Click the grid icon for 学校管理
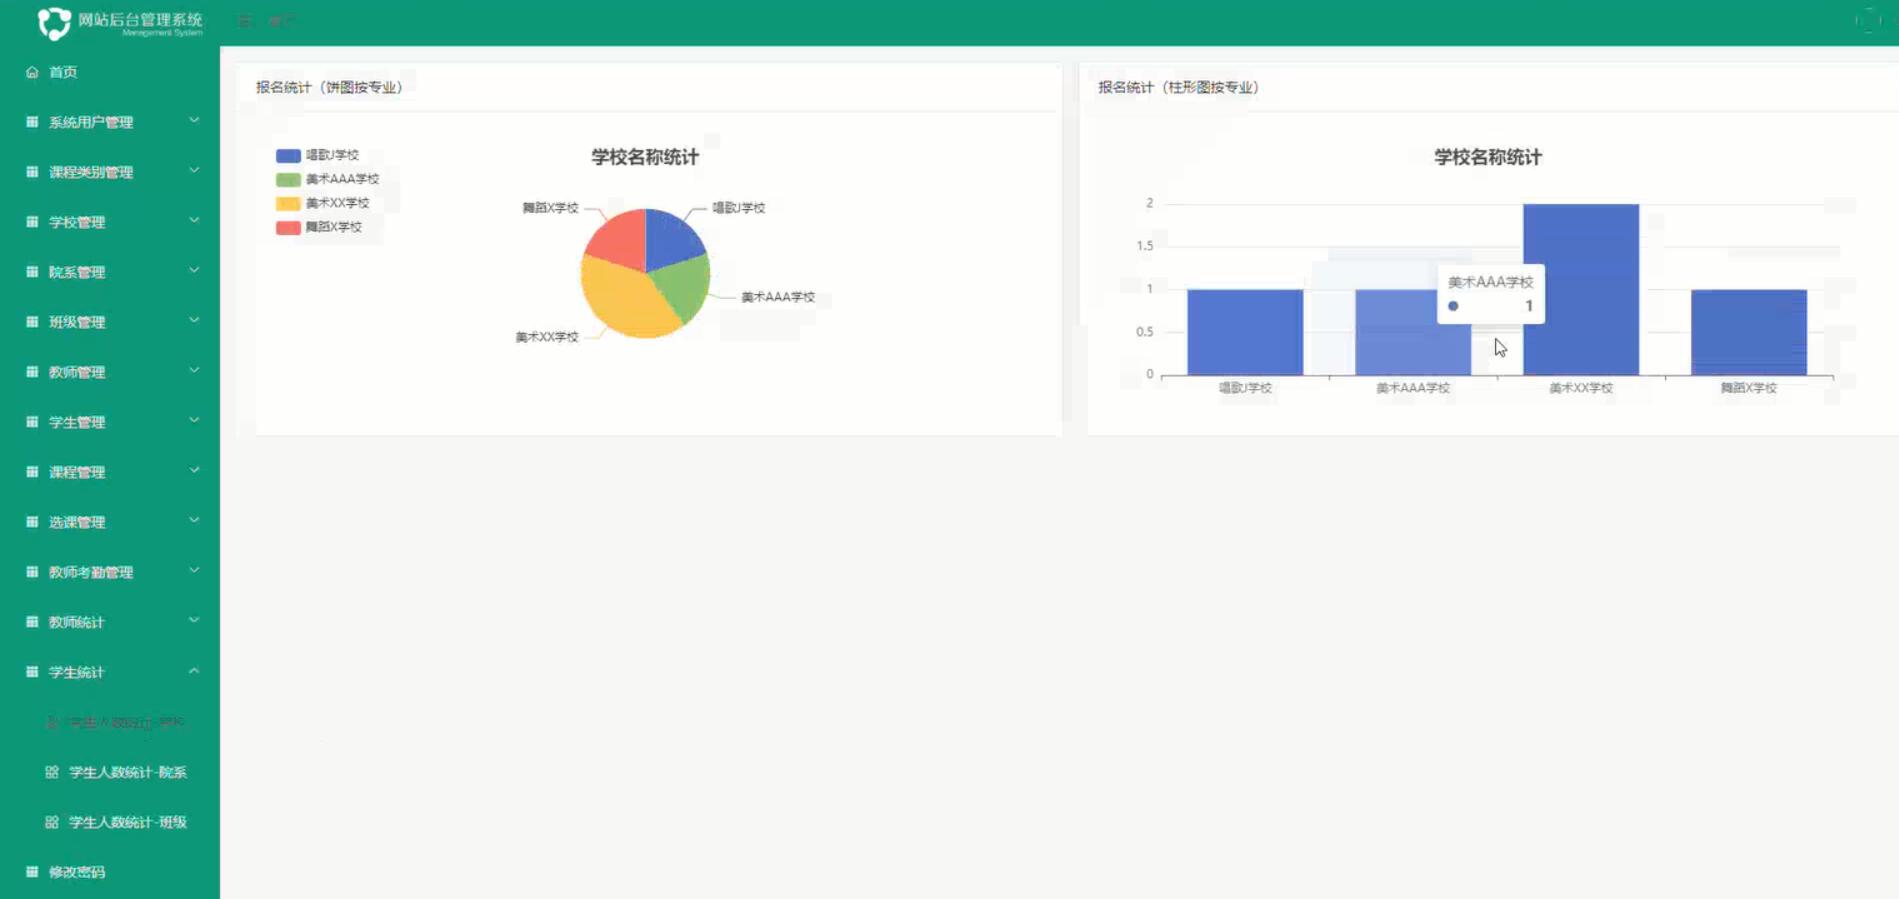Screen dimensions: 1899x899 [x=32, y=222]
